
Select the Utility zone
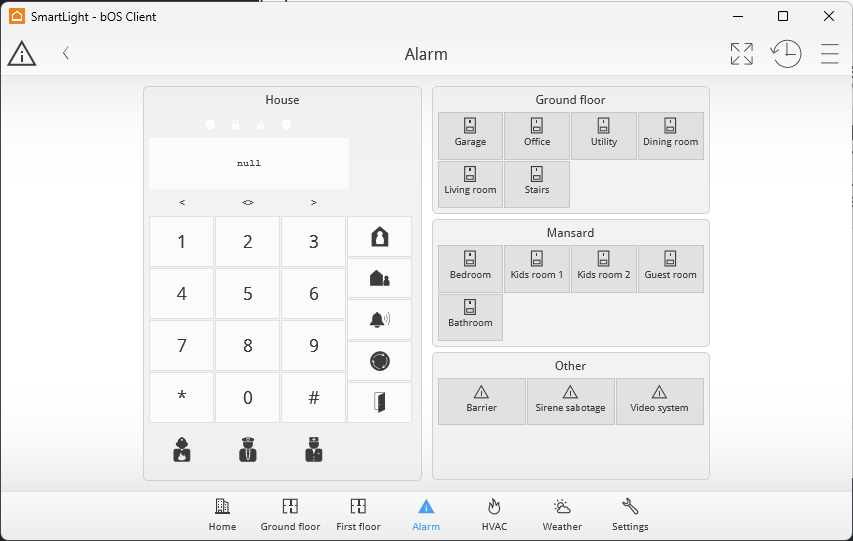[x=604, y=136]
